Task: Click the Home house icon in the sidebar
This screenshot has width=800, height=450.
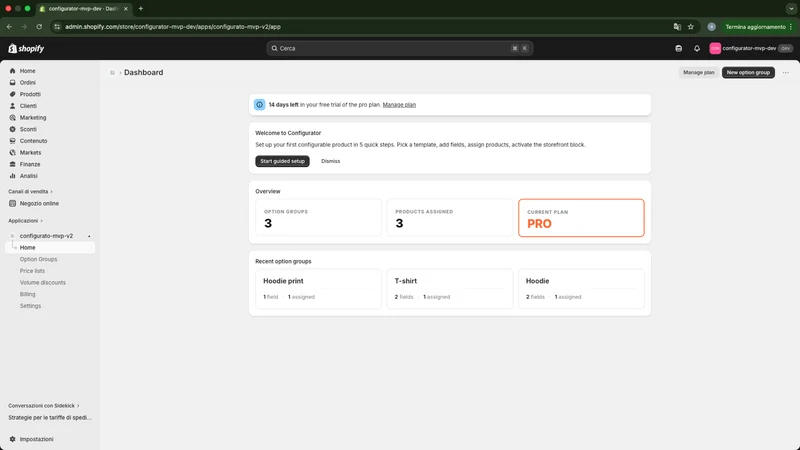Action: coord(13,71)
